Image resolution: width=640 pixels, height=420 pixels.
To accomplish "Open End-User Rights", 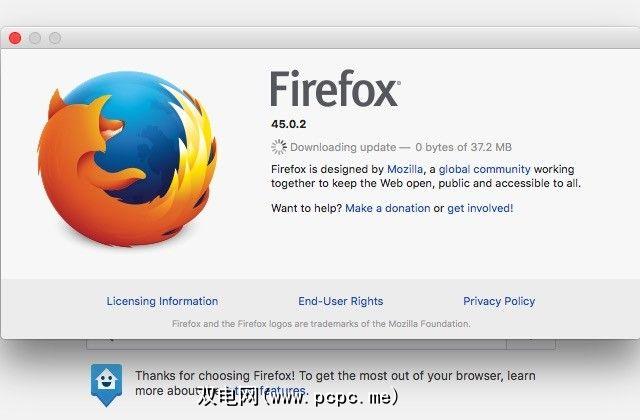I will point(341,301).
